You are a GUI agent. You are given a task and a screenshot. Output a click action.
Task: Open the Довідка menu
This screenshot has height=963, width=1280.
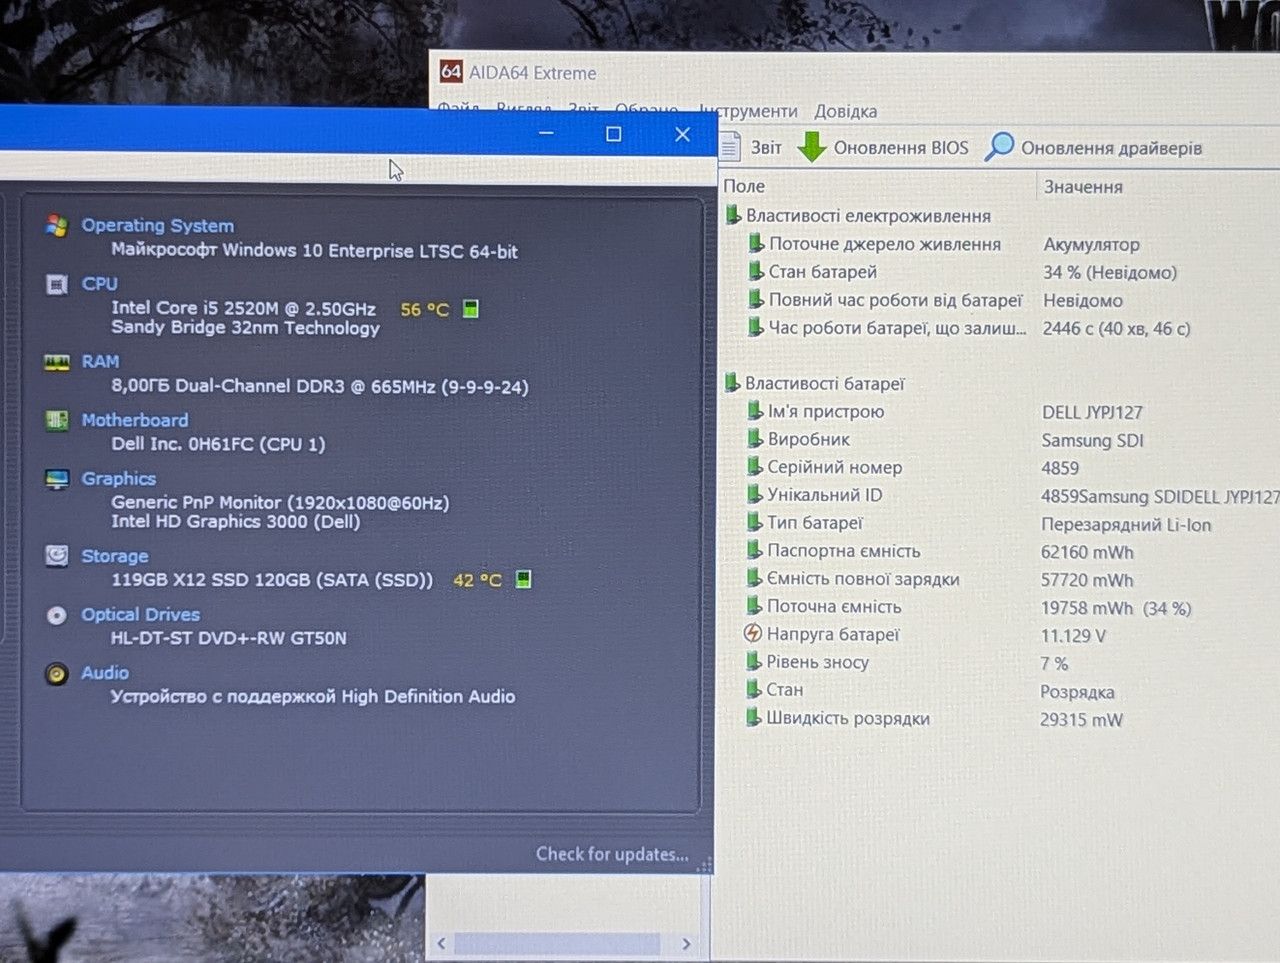click(x=846, y=111)
